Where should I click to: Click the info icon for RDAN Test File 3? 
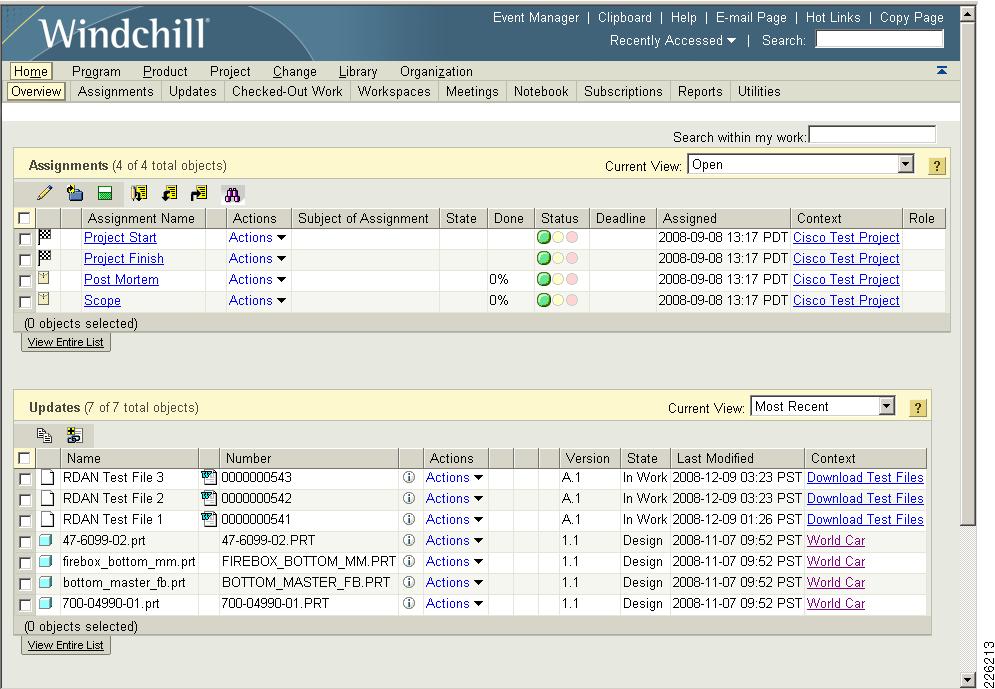pyautogui.click(x=409, y=478)
